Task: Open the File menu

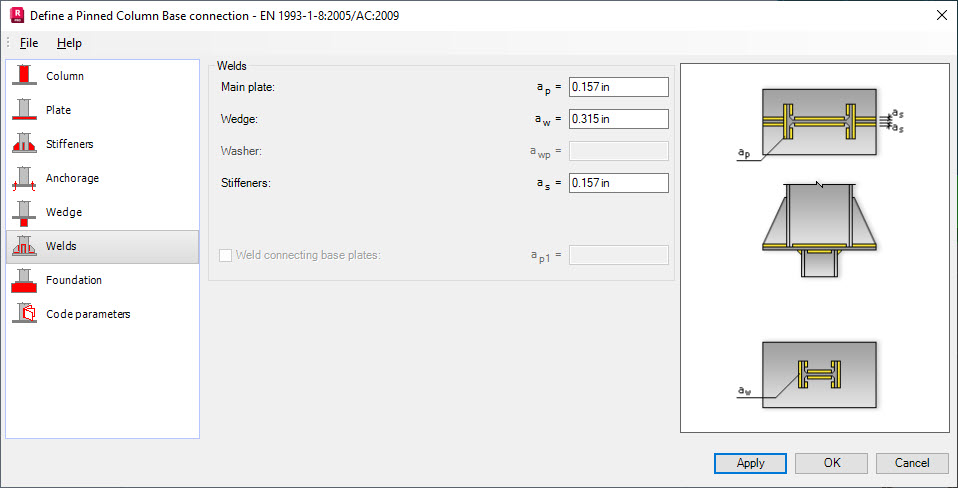Action: coord(29,43)
